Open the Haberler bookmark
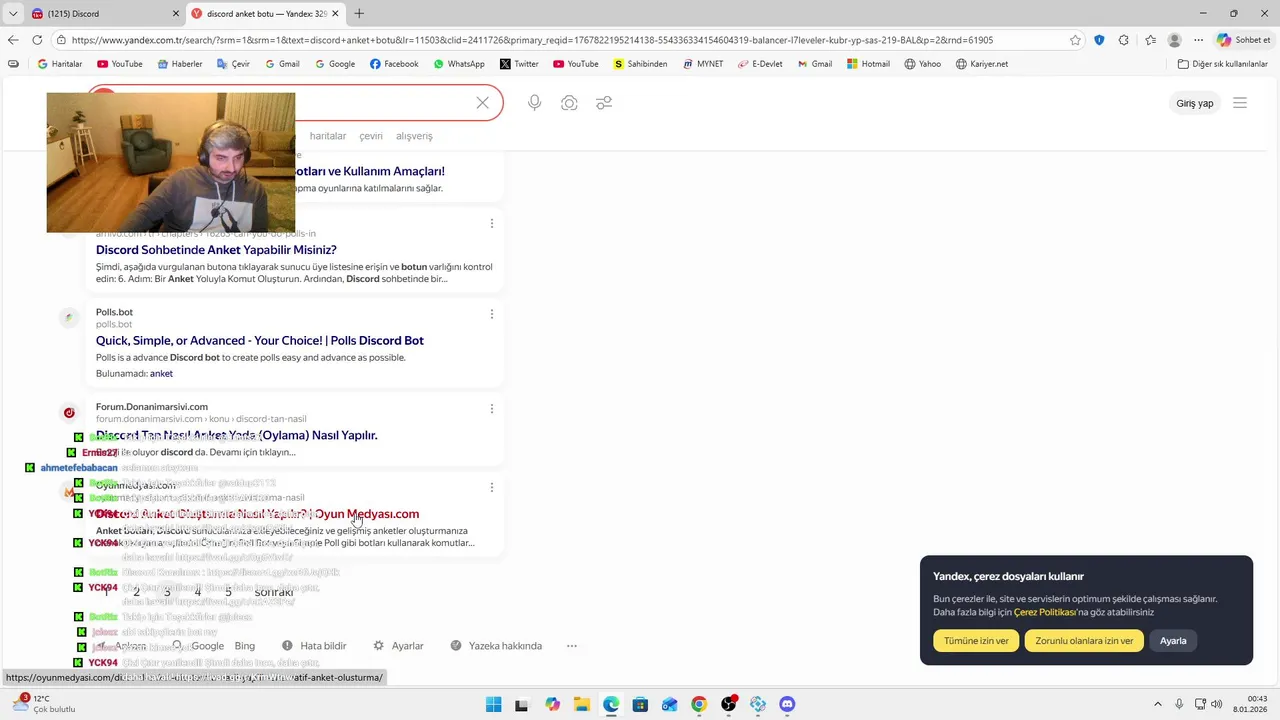The width and height of the screenshot is (1280, 720). pyautogui.click(x=180, y=64)
